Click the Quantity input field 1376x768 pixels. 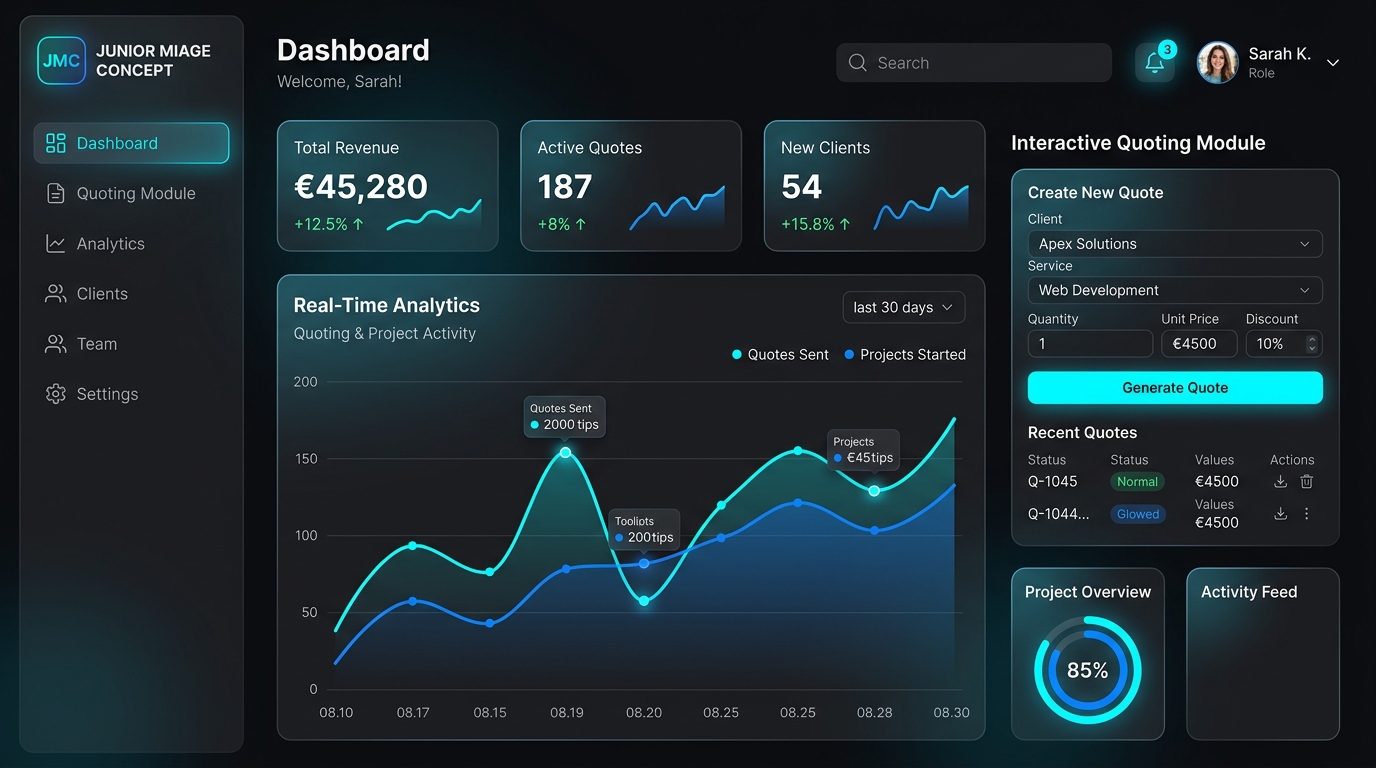(x=1090, y=344)
